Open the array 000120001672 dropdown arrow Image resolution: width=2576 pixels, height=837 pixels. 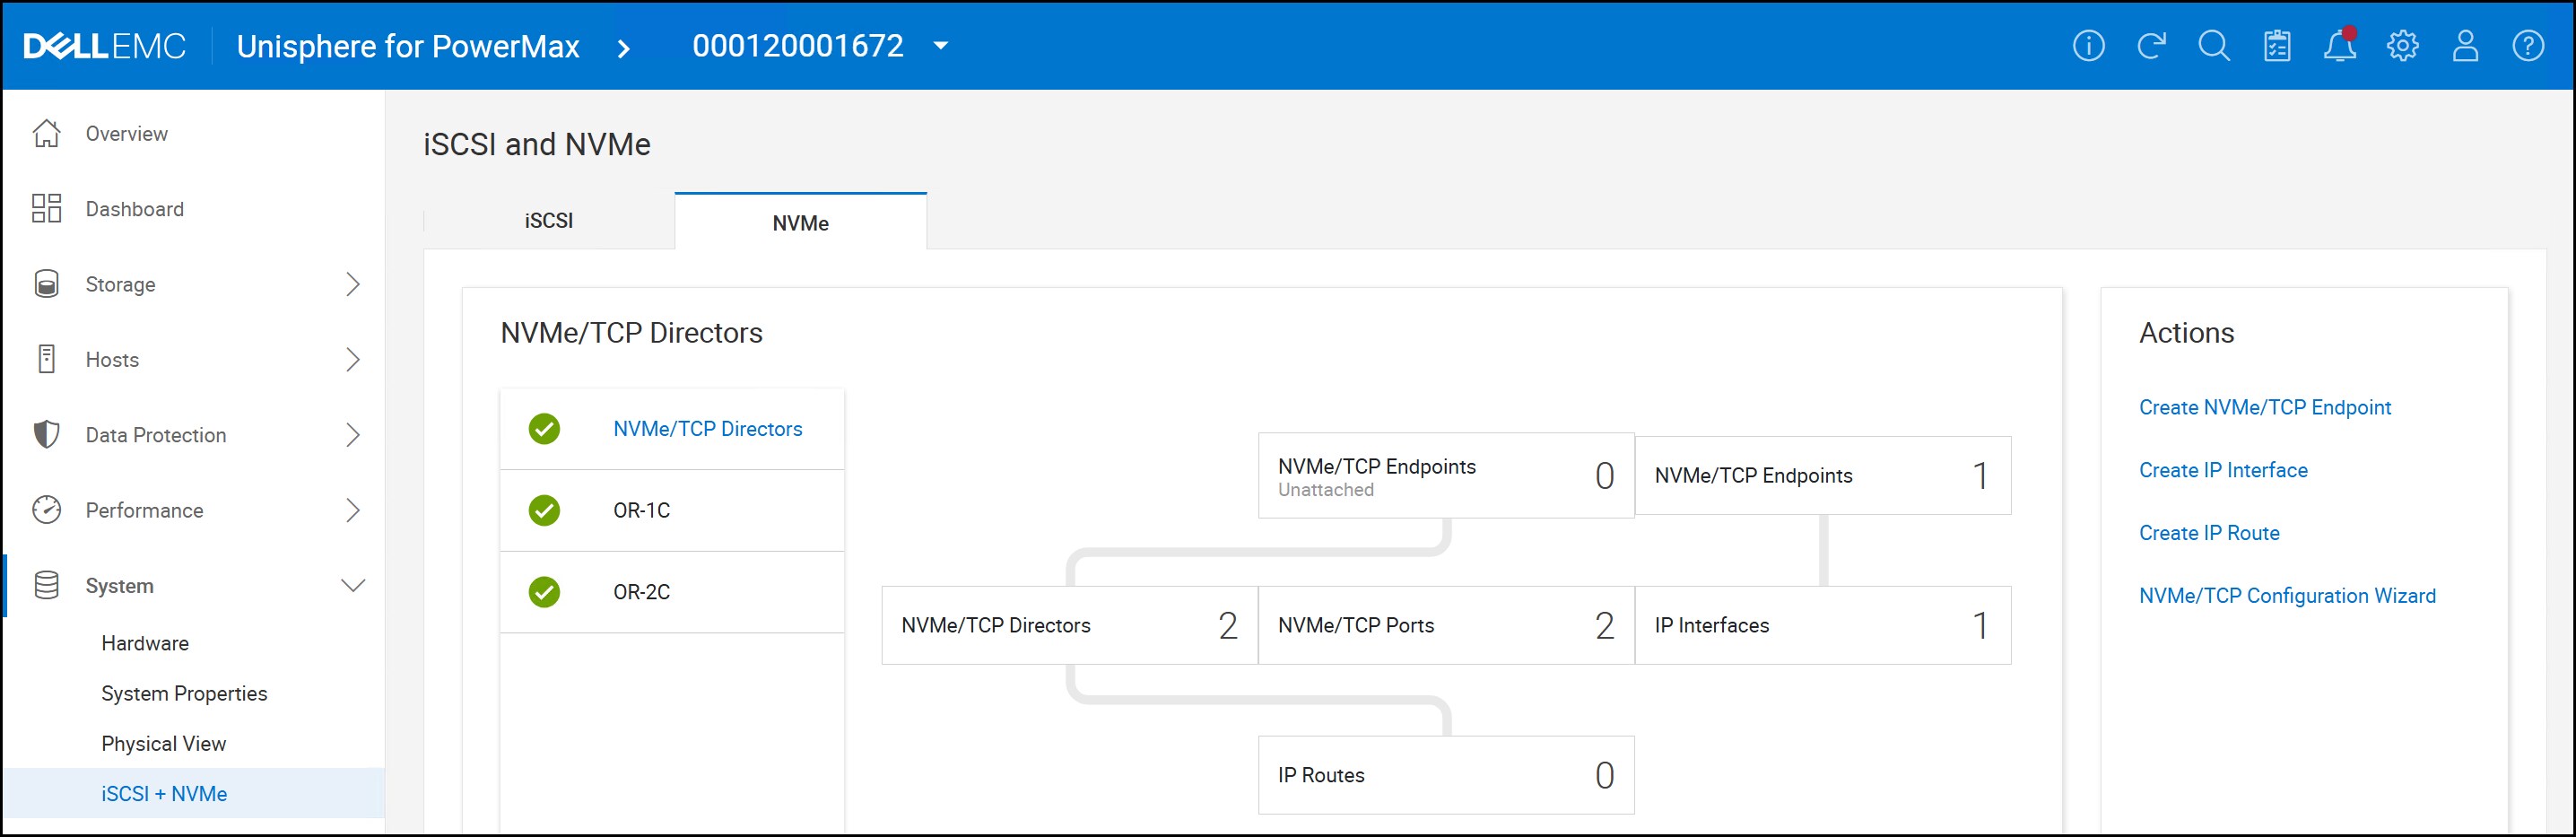point(940,46)
